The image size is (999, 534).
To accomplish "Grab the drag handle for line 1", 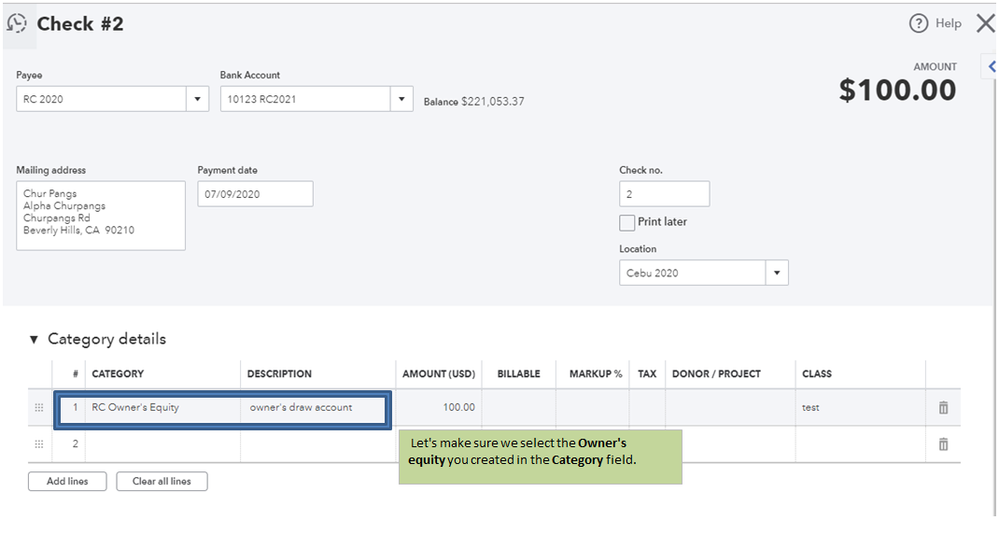I will tap(40, 408).
